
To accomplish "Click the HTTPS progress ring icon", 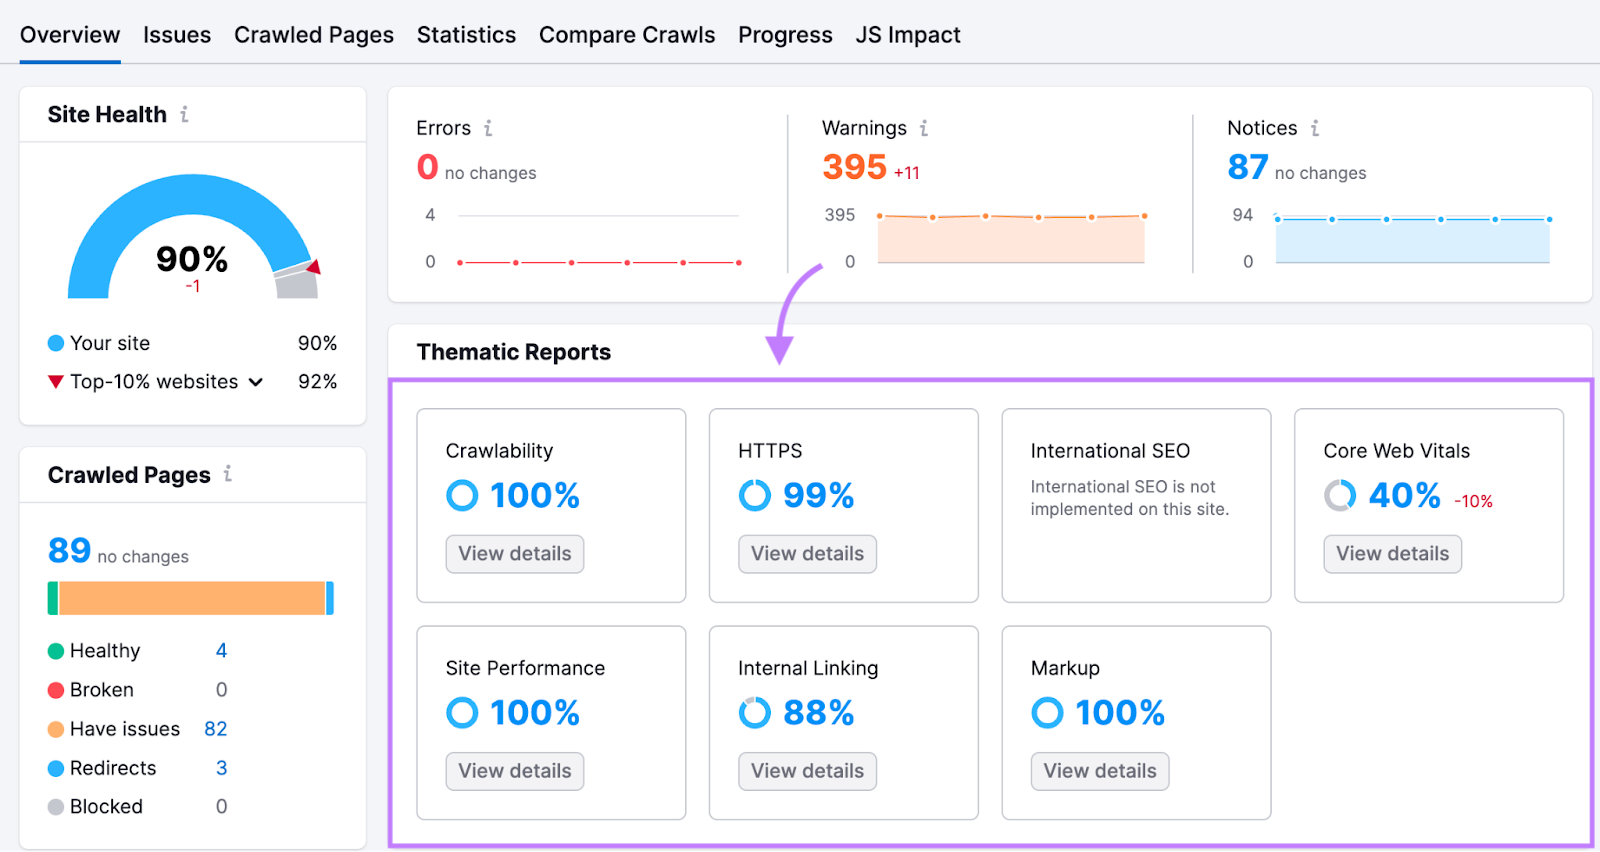I will (755, 495).
